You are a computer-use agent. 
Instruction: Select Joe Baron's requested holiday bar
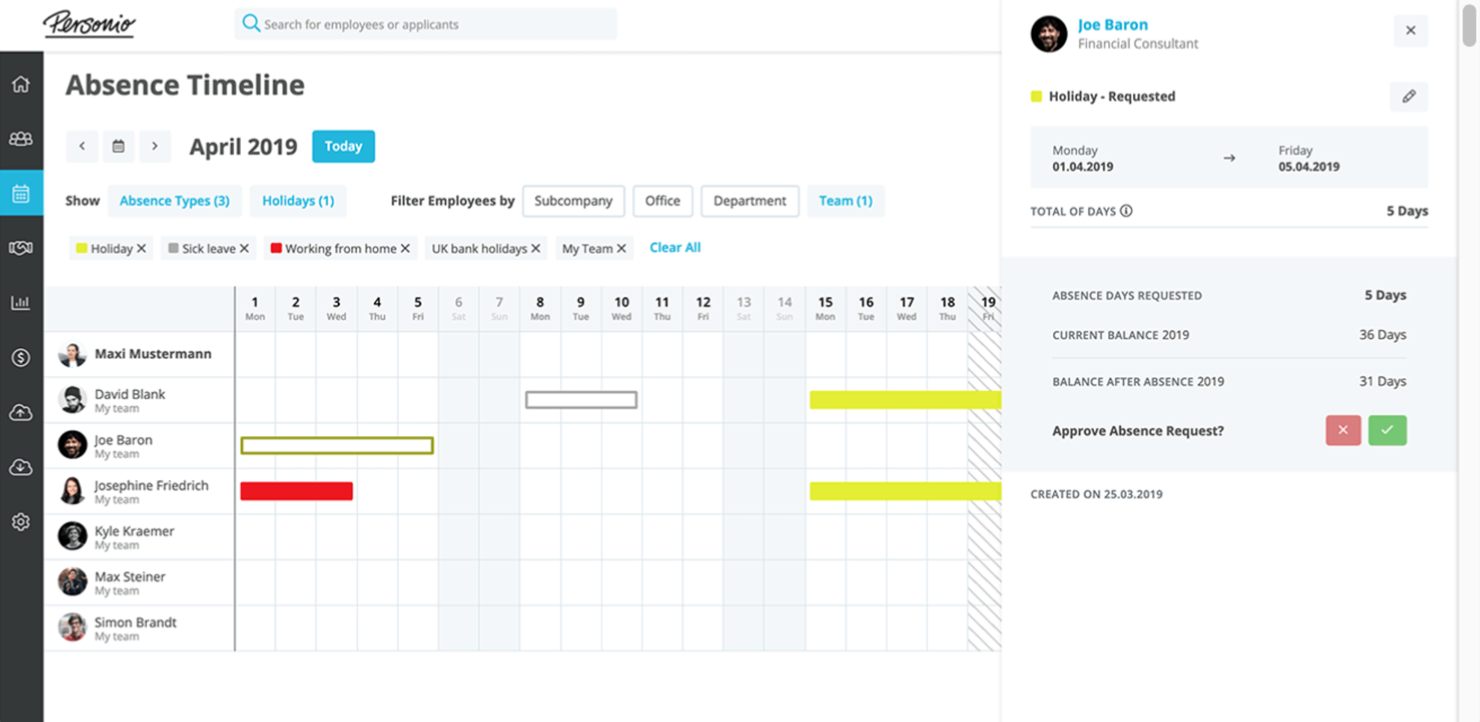pyautogui.click(x=337, y=446)
